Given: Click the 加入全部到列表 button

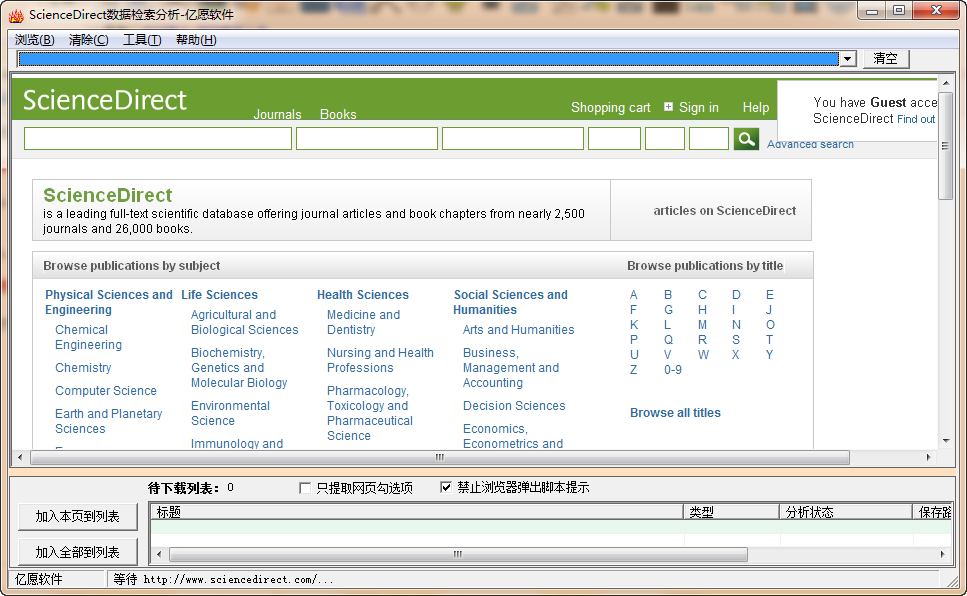Looking at the screenshot, I should pyautogui.click(x=78, y=552).
